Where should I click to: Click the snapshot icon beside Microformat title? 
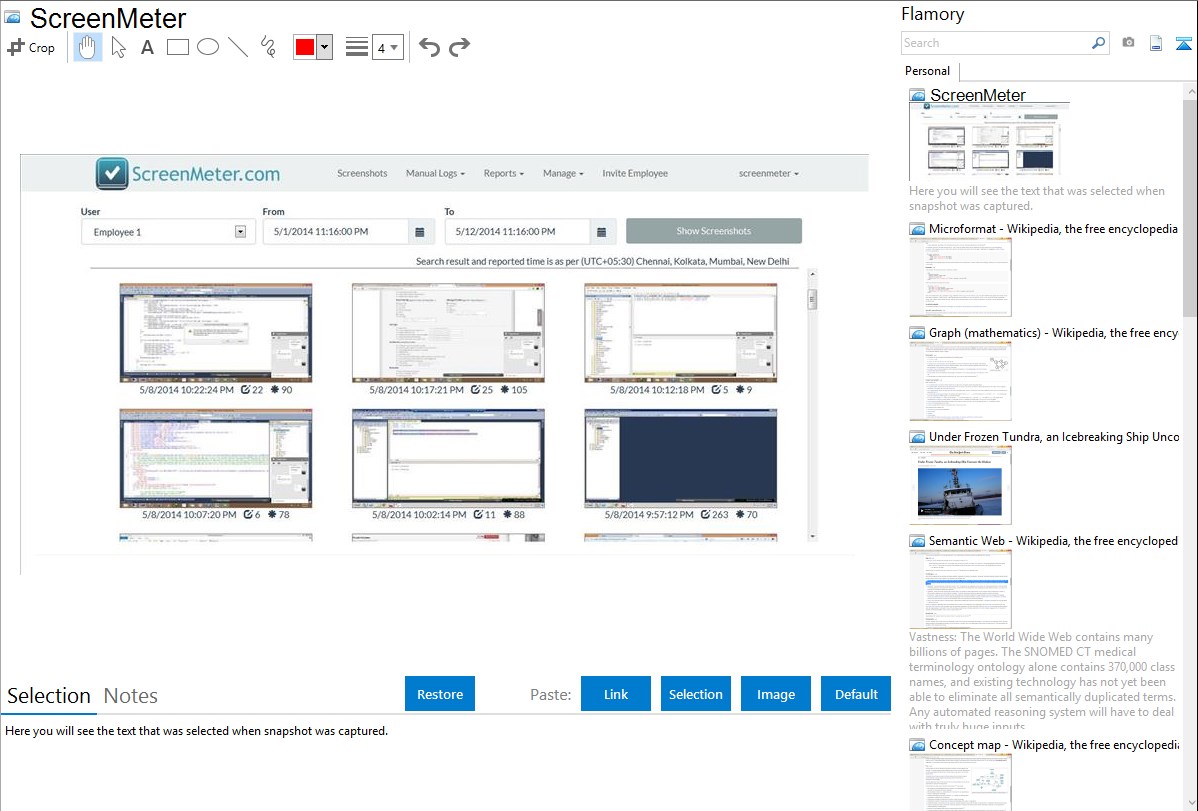[x=917, y=229]
